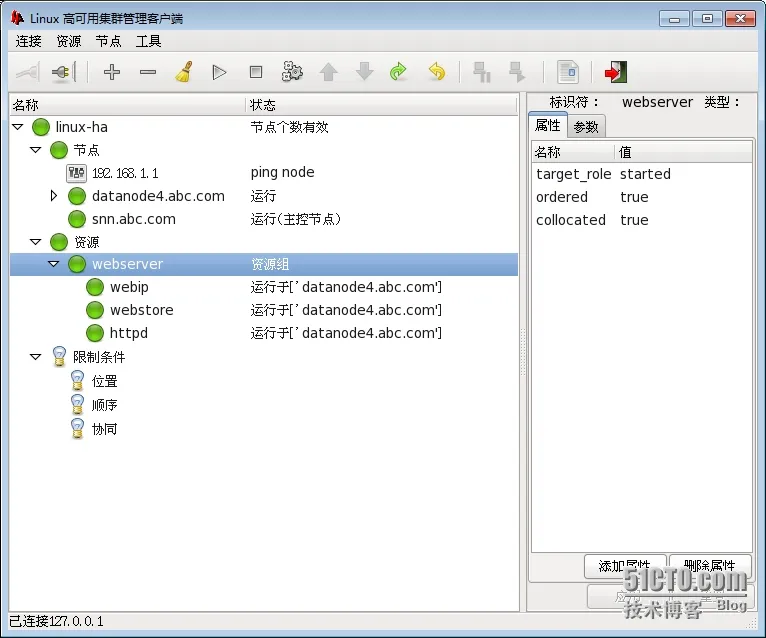This screenshot has height=638, width=766.
Task: Click the first greyed node standby icon
Action: tap(482, 72)
